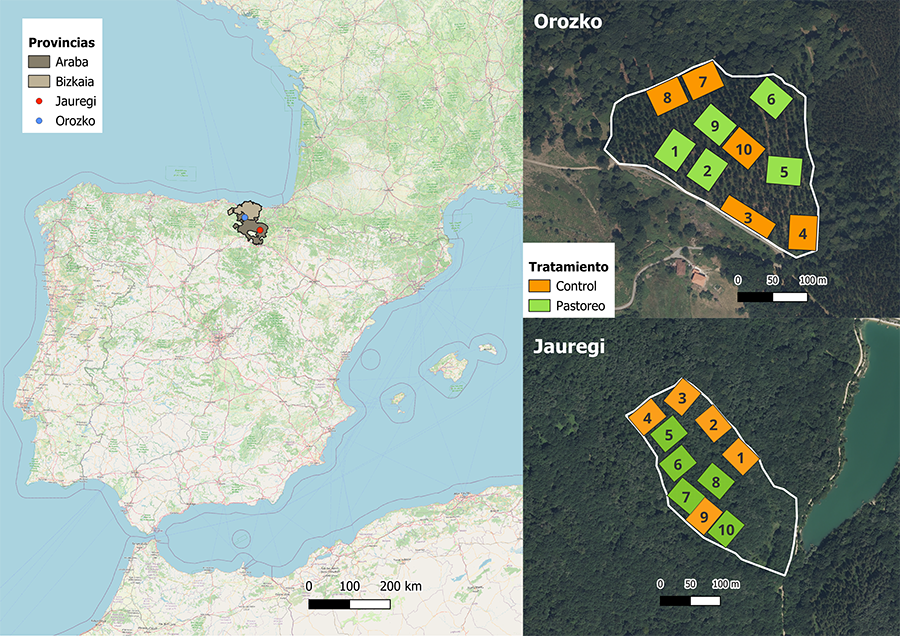Viewport: 900px width, 636px height.
Task: Select the 'Bizkaia' legend label
Action: 75,82
